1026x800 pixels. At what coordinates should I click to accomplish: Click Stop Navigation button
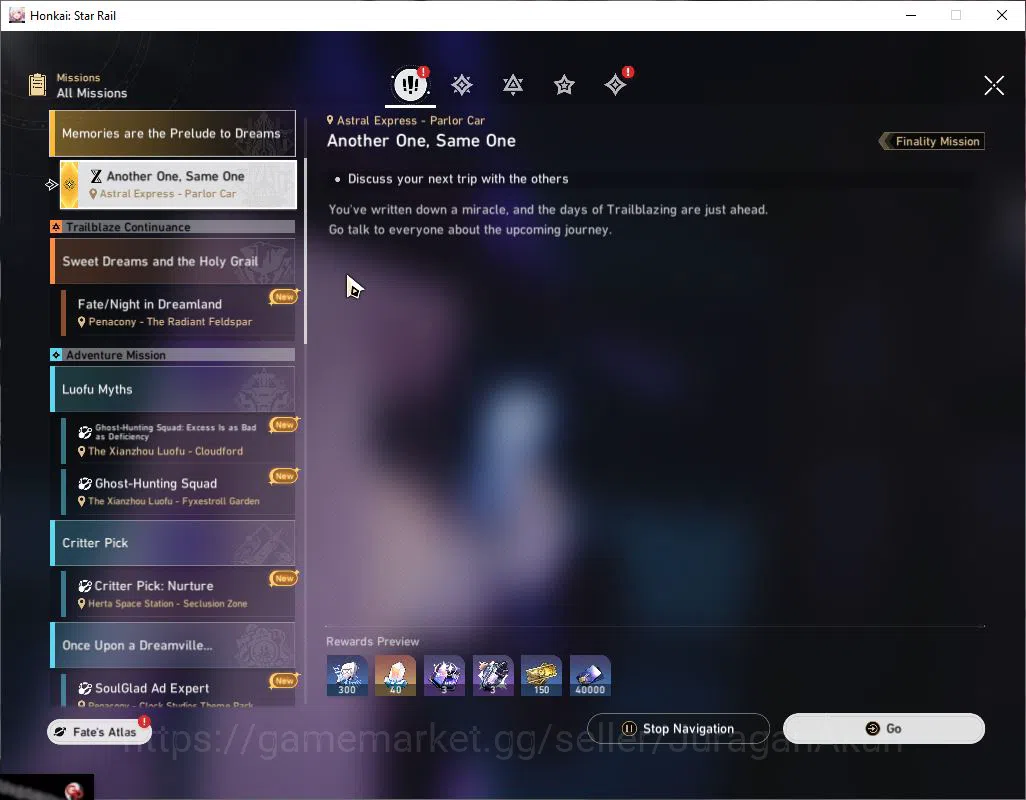pos(679,729)
